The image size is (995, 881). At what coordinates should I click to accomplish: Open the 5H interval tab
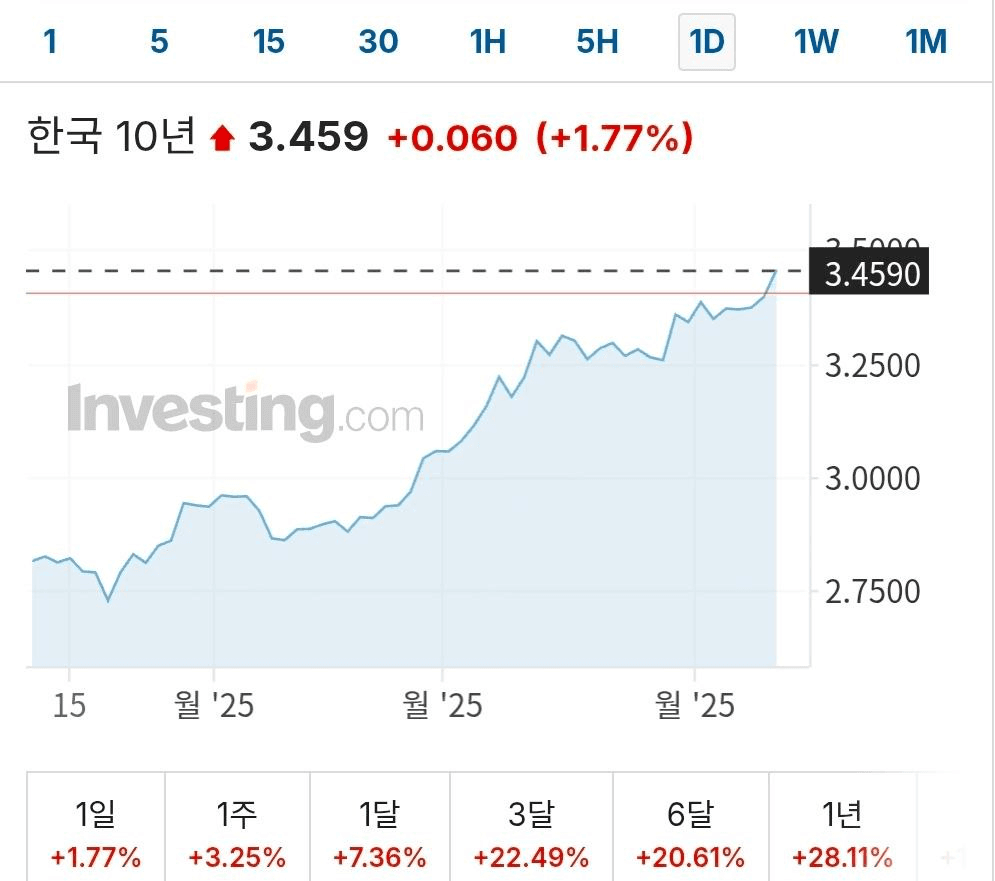pyautogui.click(x=597, y=42)
